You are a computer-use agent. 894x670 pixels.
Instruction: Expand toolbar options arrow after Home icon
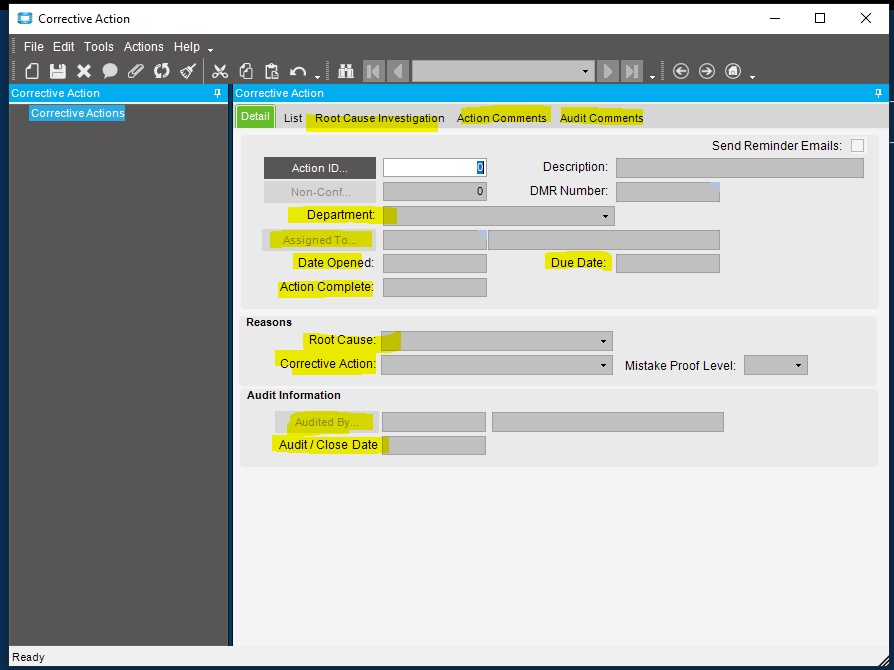(753, 76)
